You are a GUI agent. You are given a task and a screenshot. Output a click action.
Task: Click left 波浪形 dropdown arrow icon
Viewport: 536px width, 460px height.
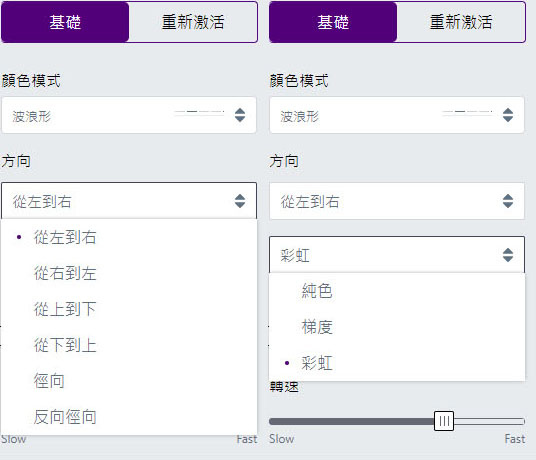[x=240, y=115]
